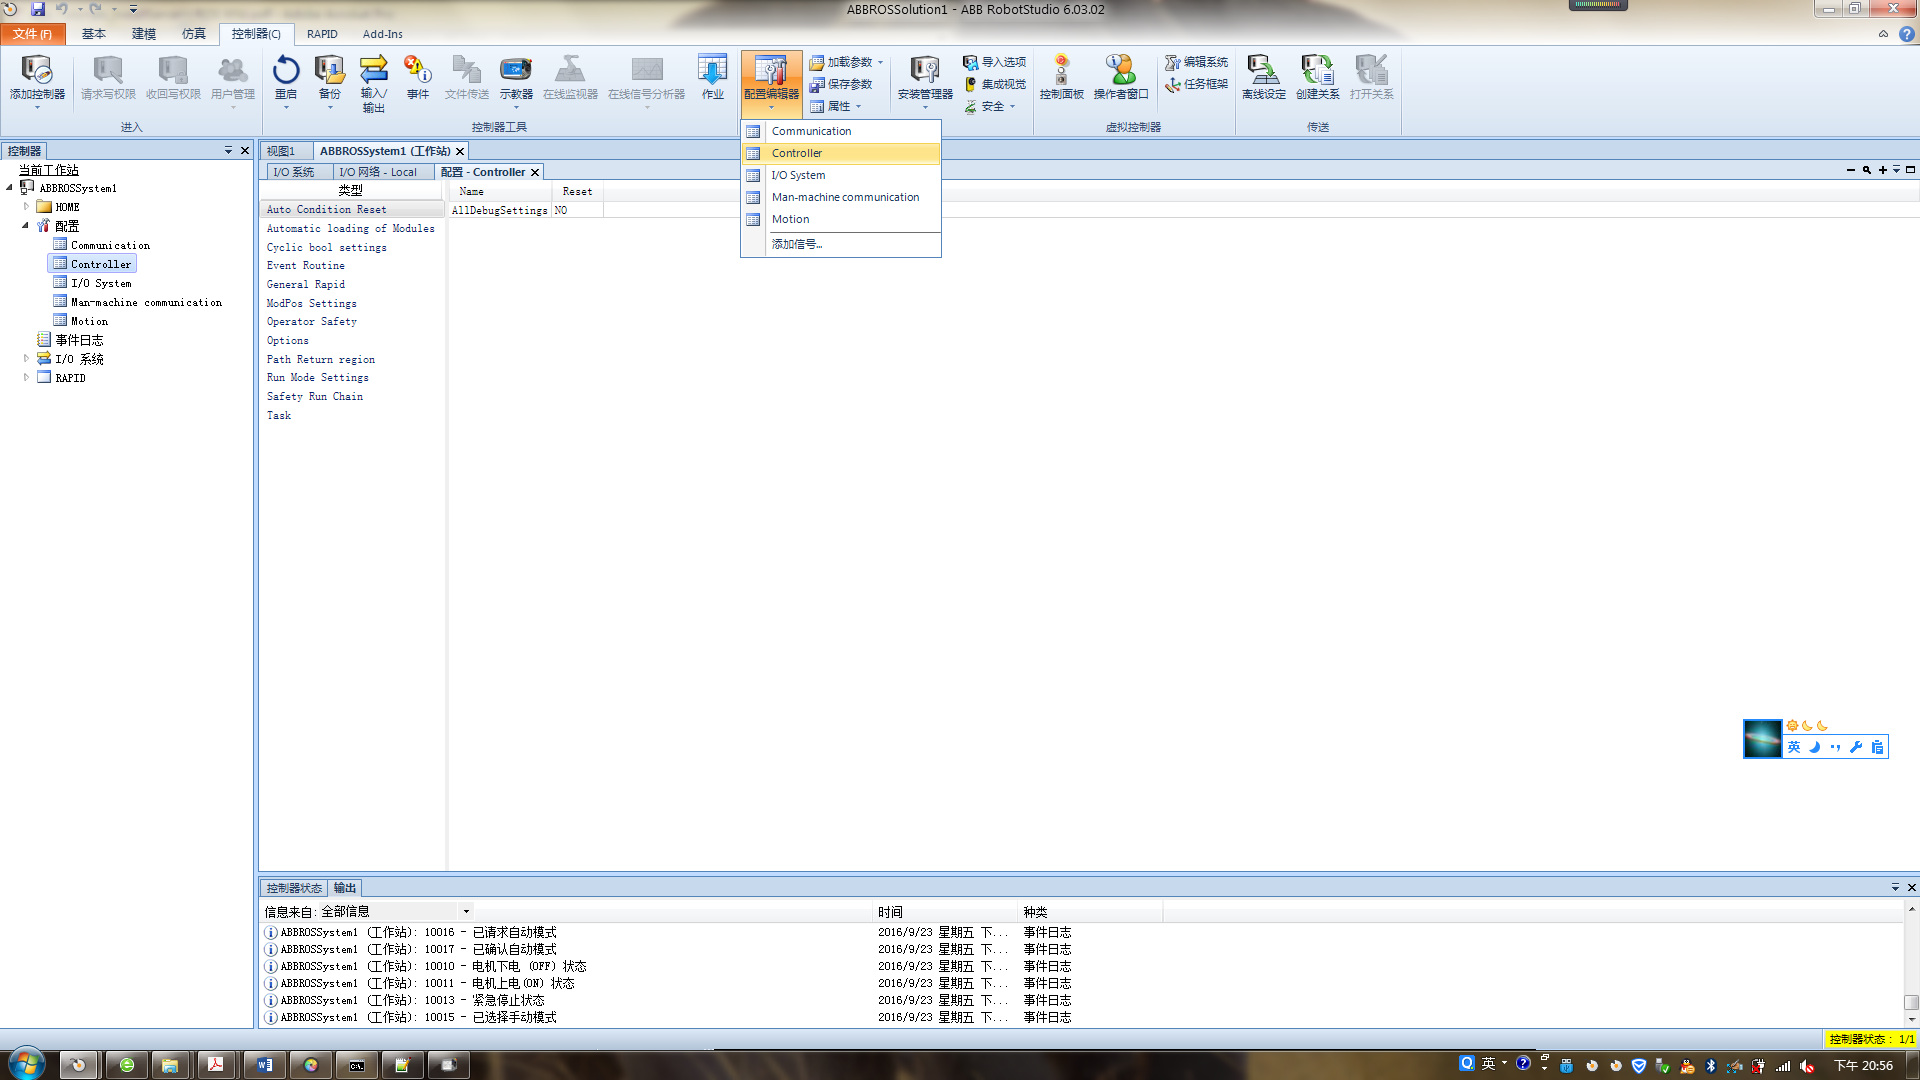1920x1080 pixels.
Task: Switch to the 仿真 ribbon tab
Action: pyautogui.click(x=194, y=34)
